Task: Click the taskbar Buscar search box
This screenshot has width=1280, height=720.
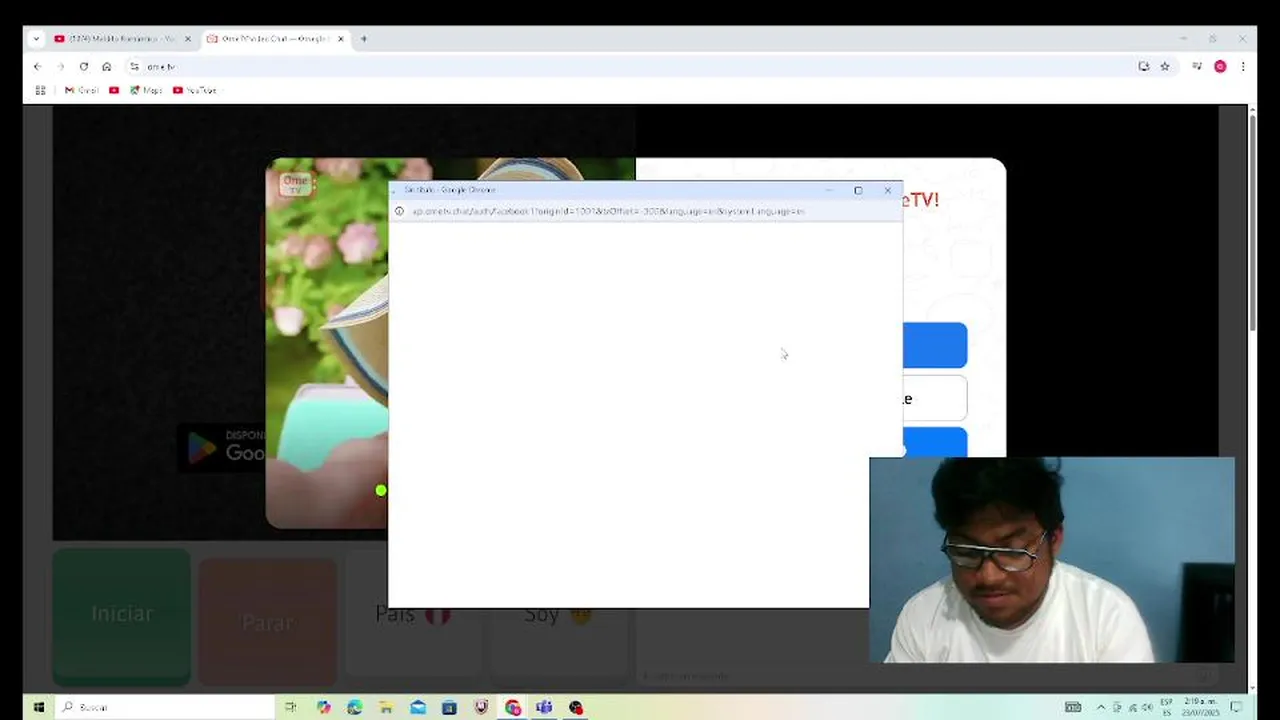Action: [x=165, y=707]
